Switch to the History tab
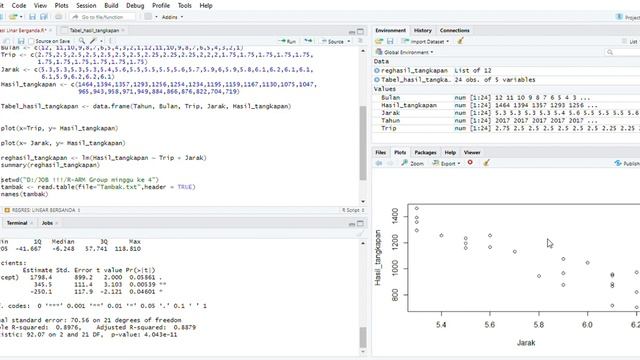This screenshot has height=360, width=640. [x=422, y=31]
